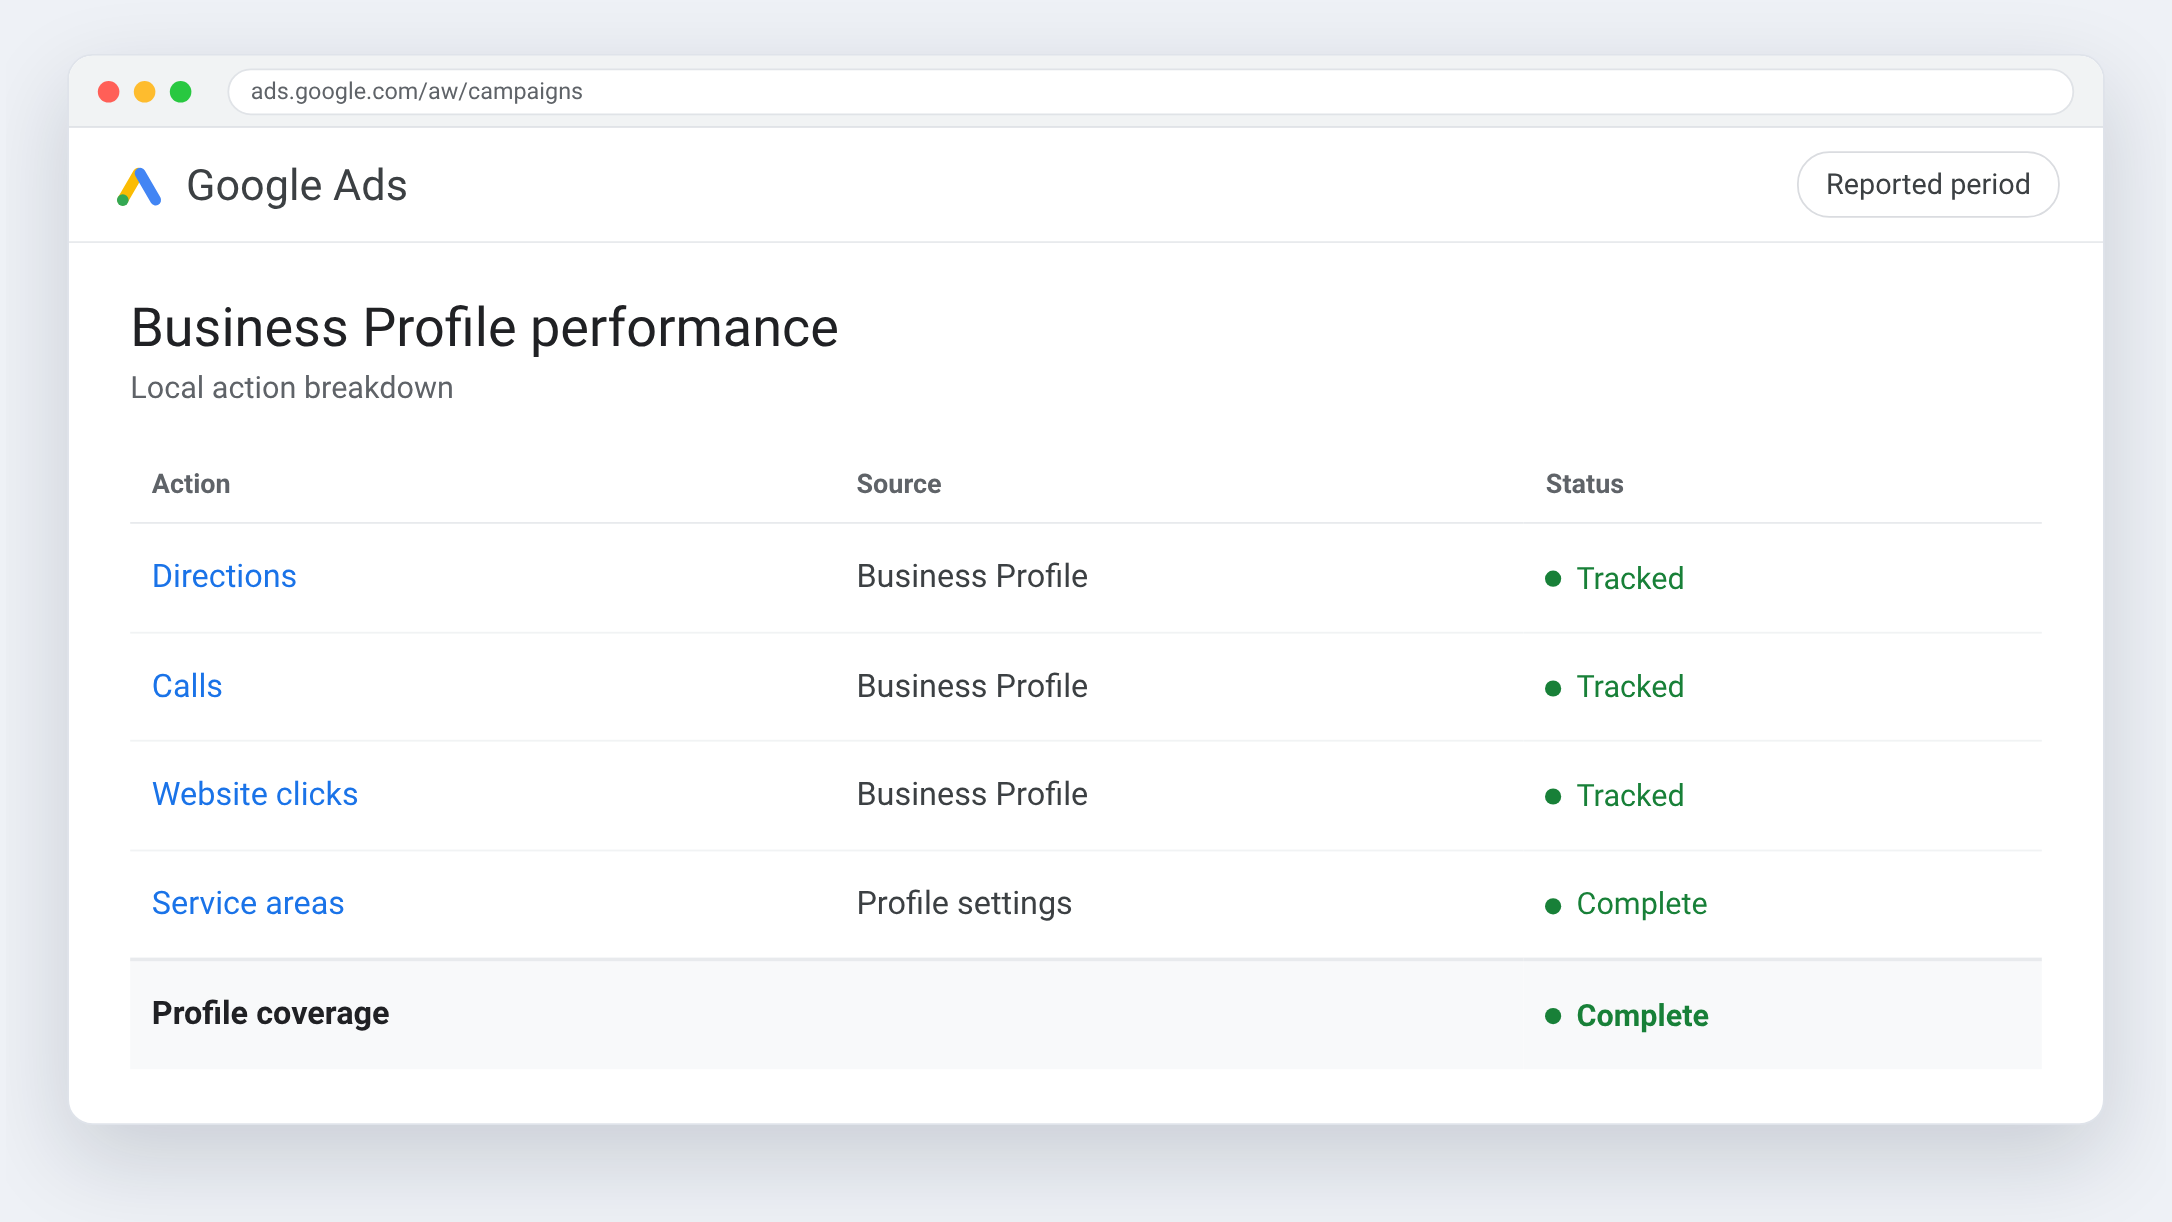2172x1222 pixels.
Task: Click the Business Profile performance heading
Action: click(485, 328)
